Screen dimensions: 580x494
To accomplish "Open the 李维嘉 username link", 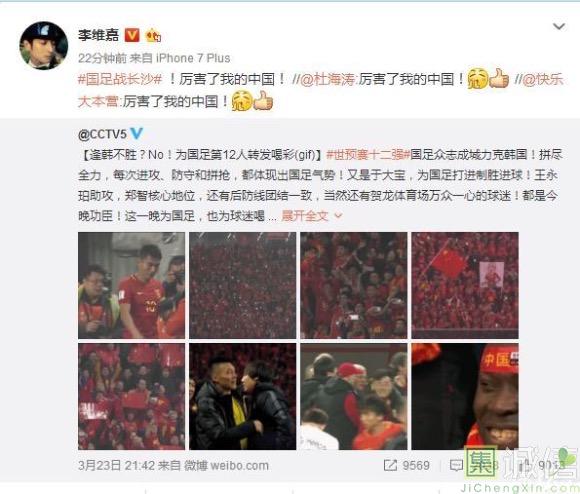I will pos(98,35).
